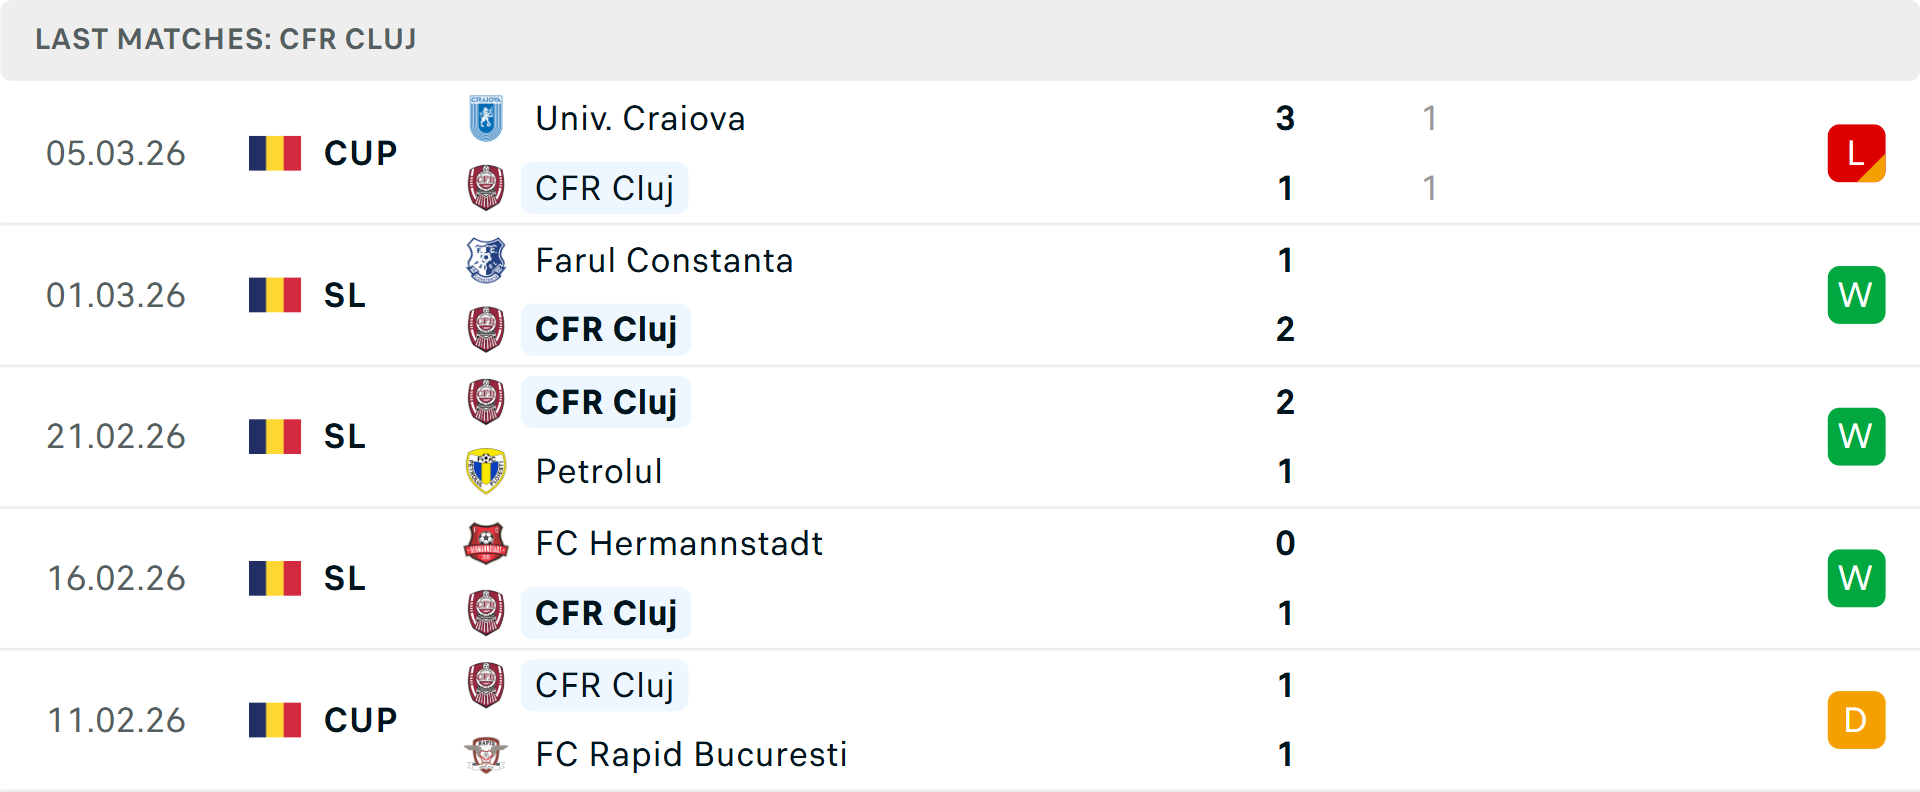Click the FC Rapid Bucuresti club crest
The width and height of the screenshot is (1920, 792).
486,754
